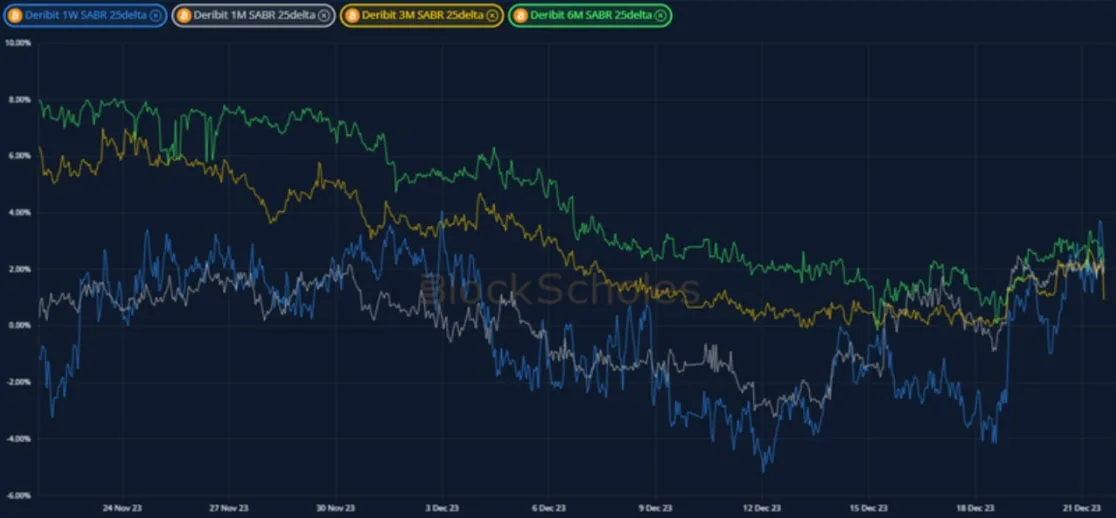Image resolution: width=1116 pixels, height=518 pixels.
Task: Select the Deribit 3M SABR 25delta label
Action: click(423, 15)
